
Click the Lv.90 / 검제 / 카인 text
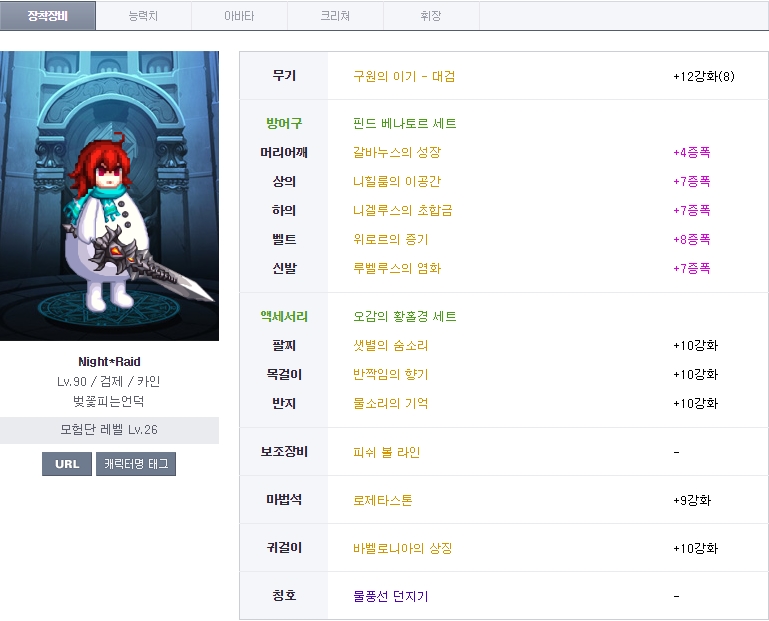coord(109,381)
